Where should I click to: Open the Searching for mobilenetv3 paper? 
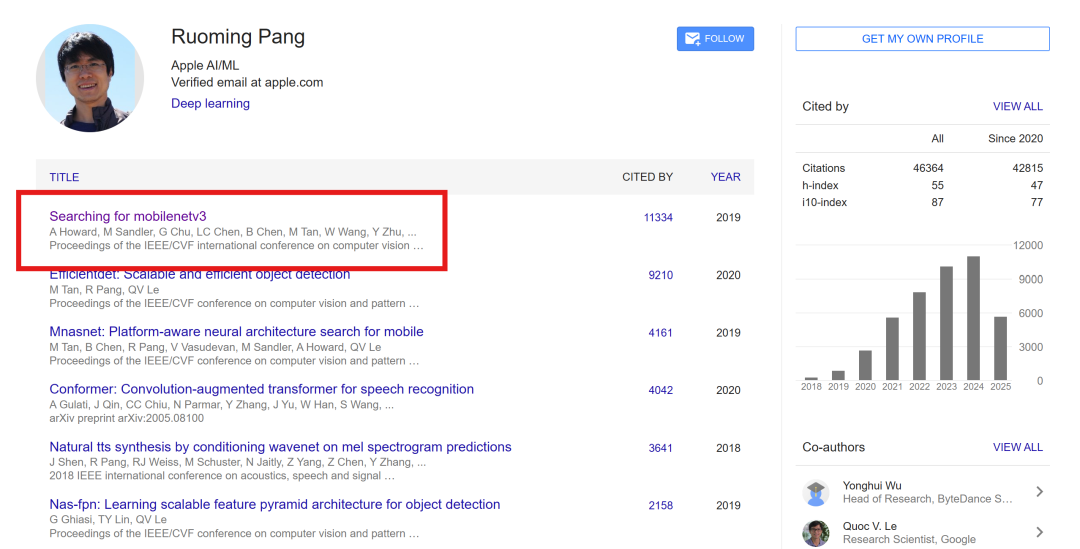point(127,216)
